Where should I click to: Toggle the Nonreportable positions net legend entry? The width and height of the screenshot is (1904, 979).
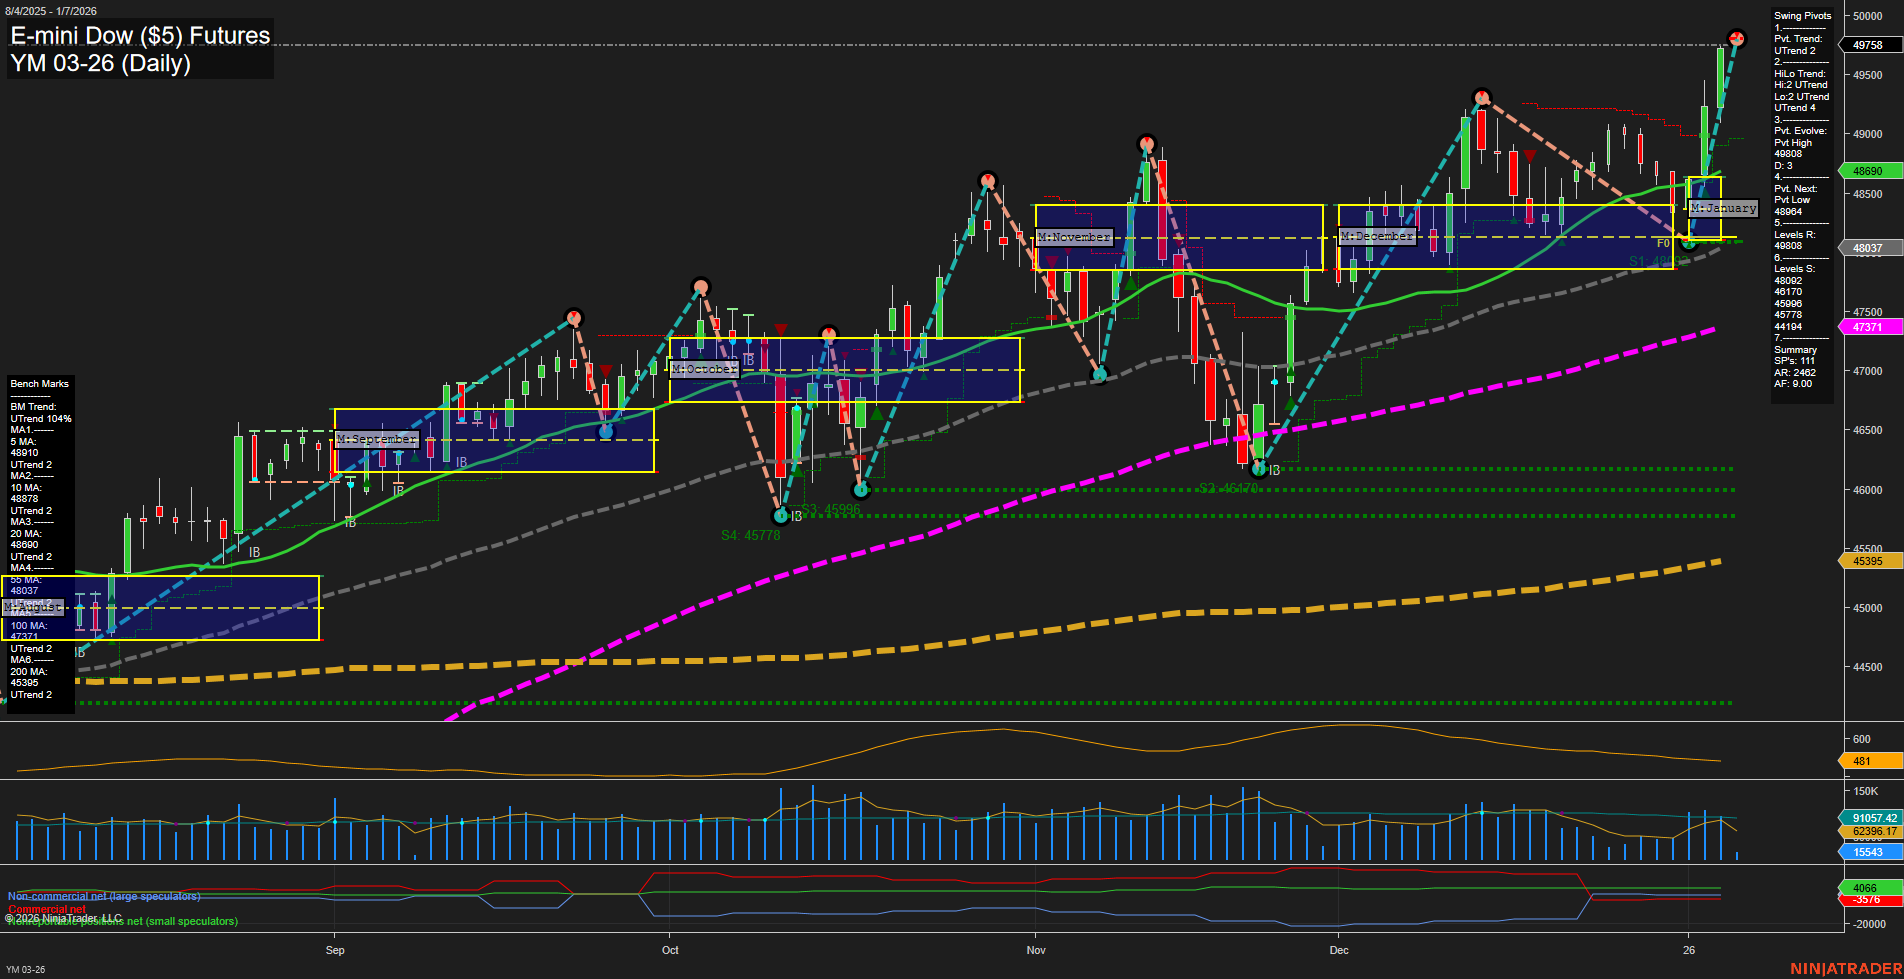[x=122, y=920]
